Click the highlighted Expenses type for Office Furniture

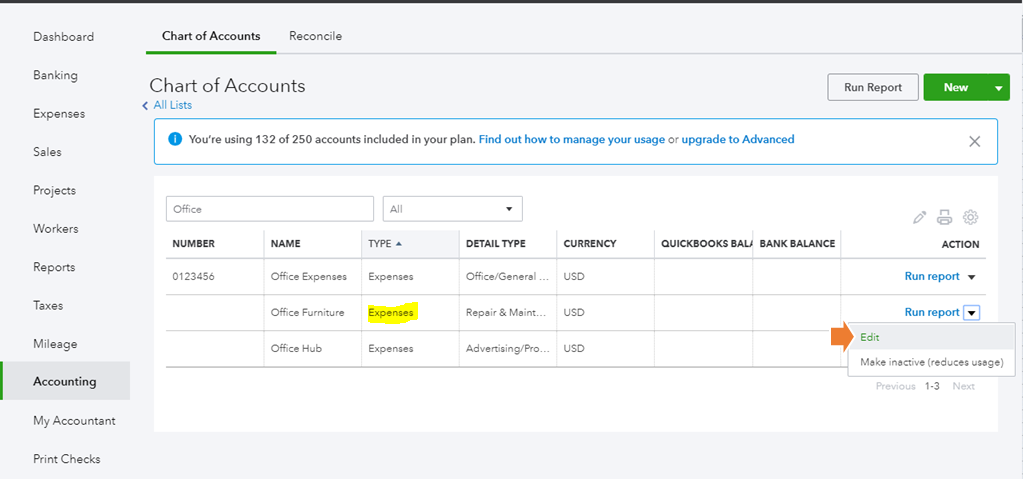(391, 313)
